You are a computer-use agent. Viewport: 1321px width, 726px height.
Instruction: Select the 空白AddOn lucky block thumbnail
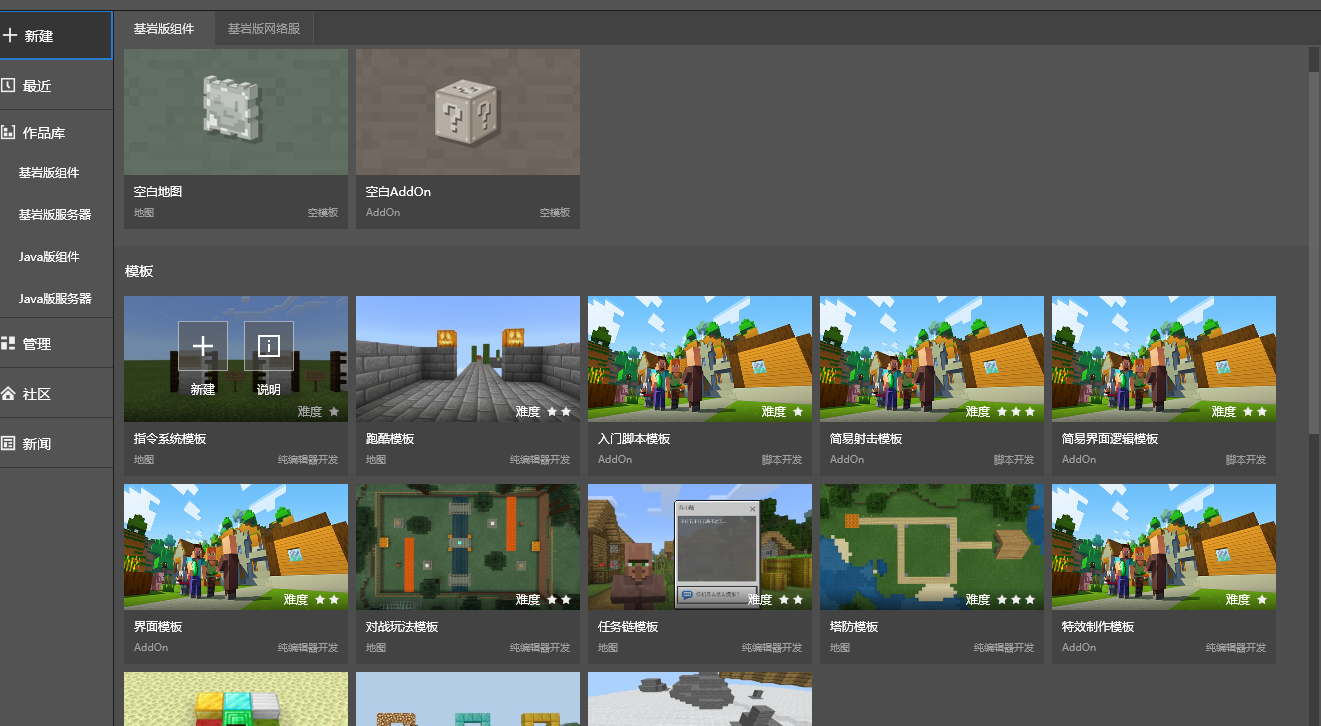[x=468, y=112]
